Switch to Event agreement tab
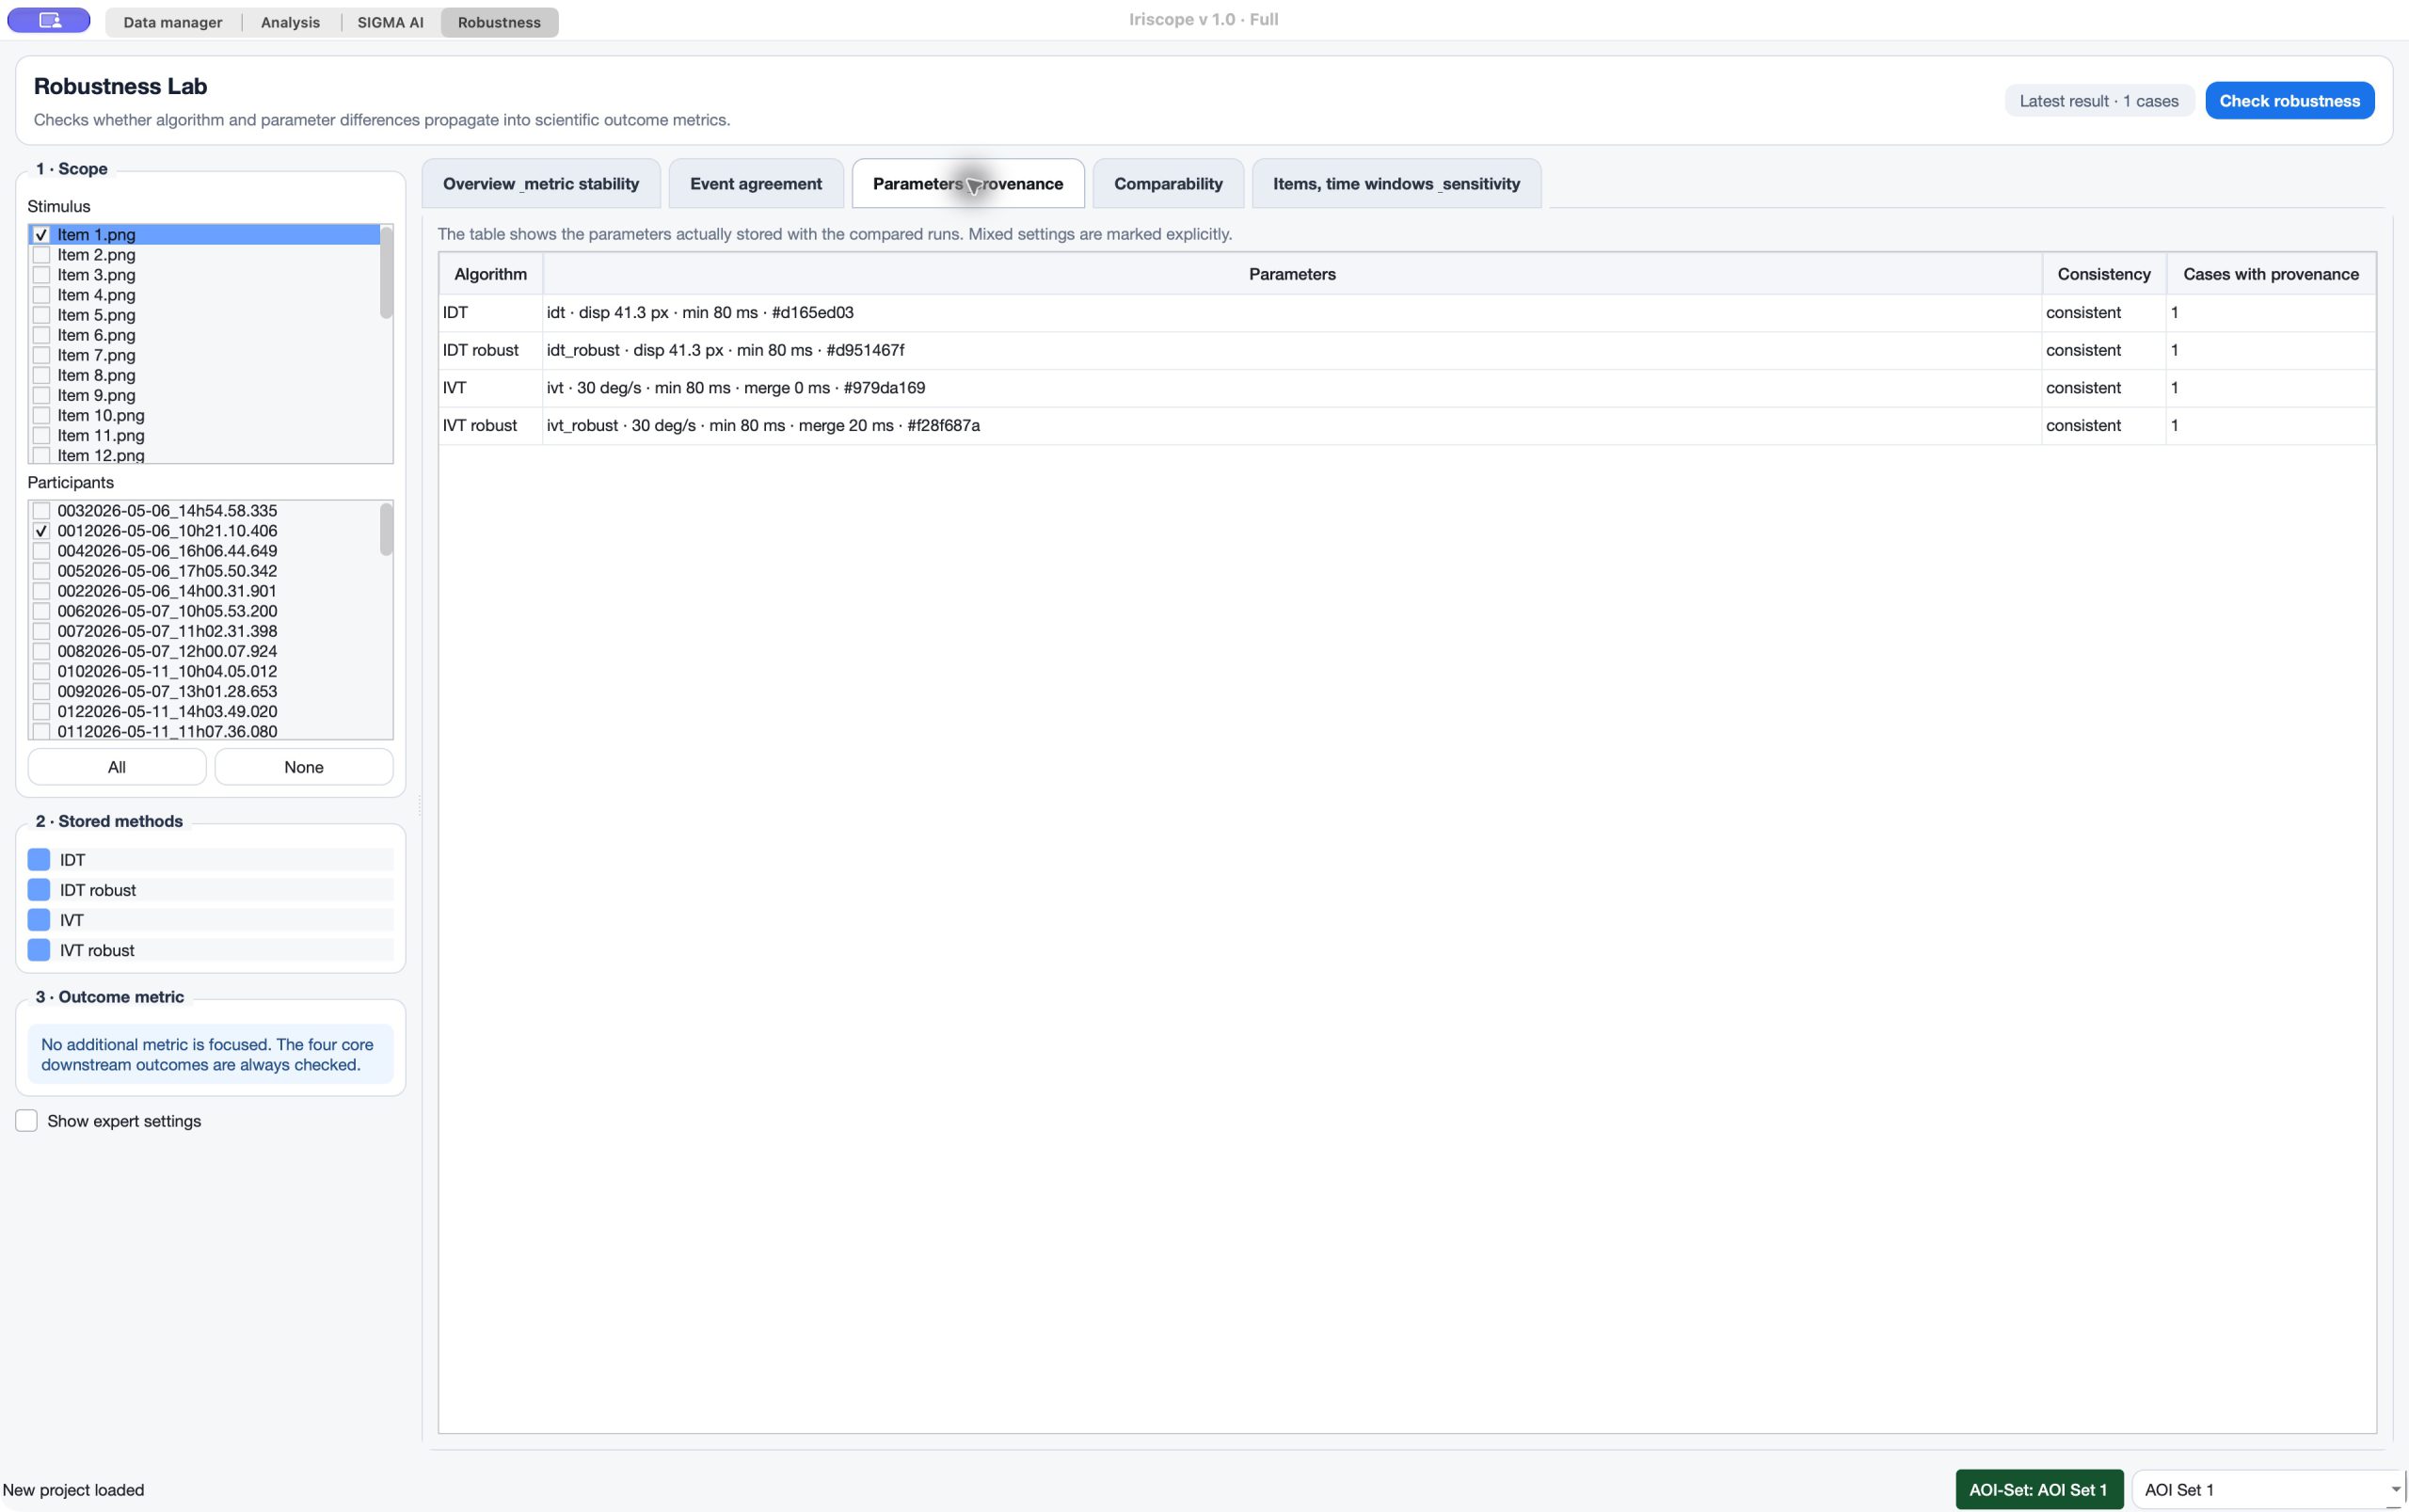The height and width of the screenshot is (1512, 2409). click(x=756, y=184)
